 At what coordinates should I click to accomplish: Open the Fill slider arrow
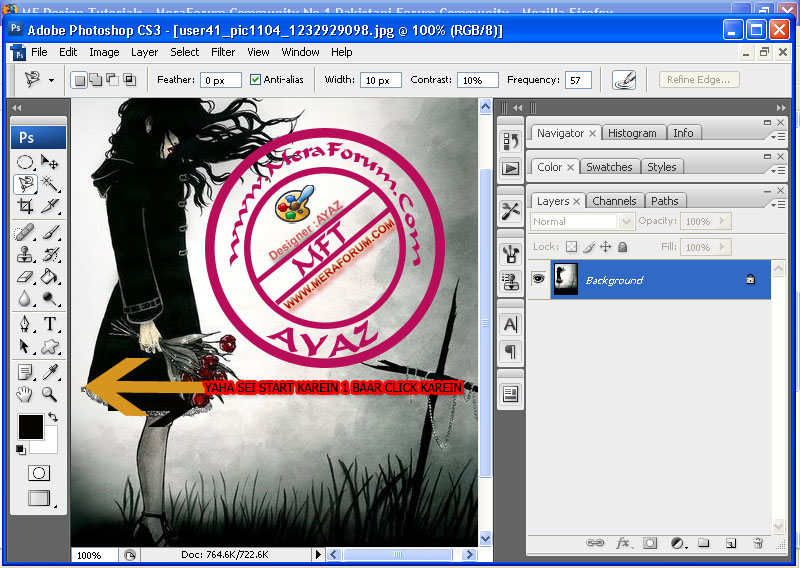click(721, 247)
